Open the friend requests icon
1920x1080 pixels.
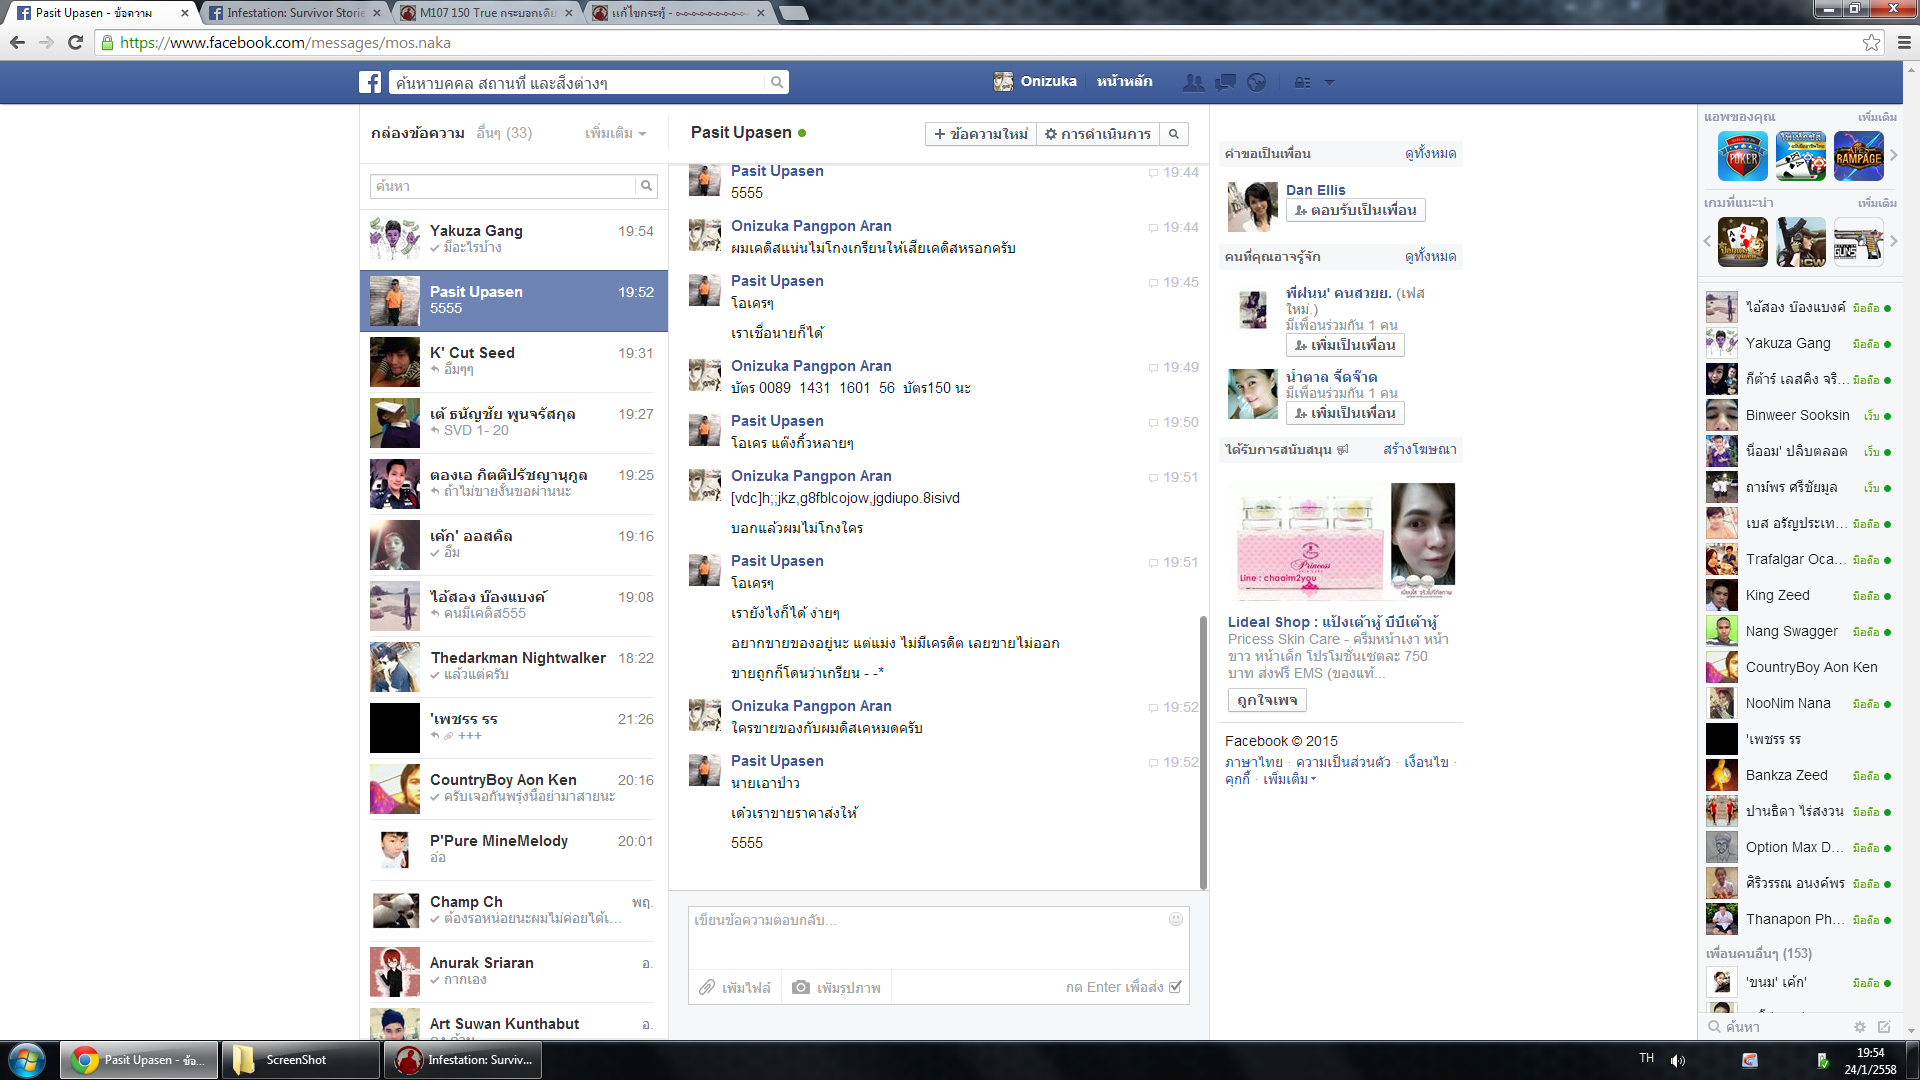[1193, 82]
